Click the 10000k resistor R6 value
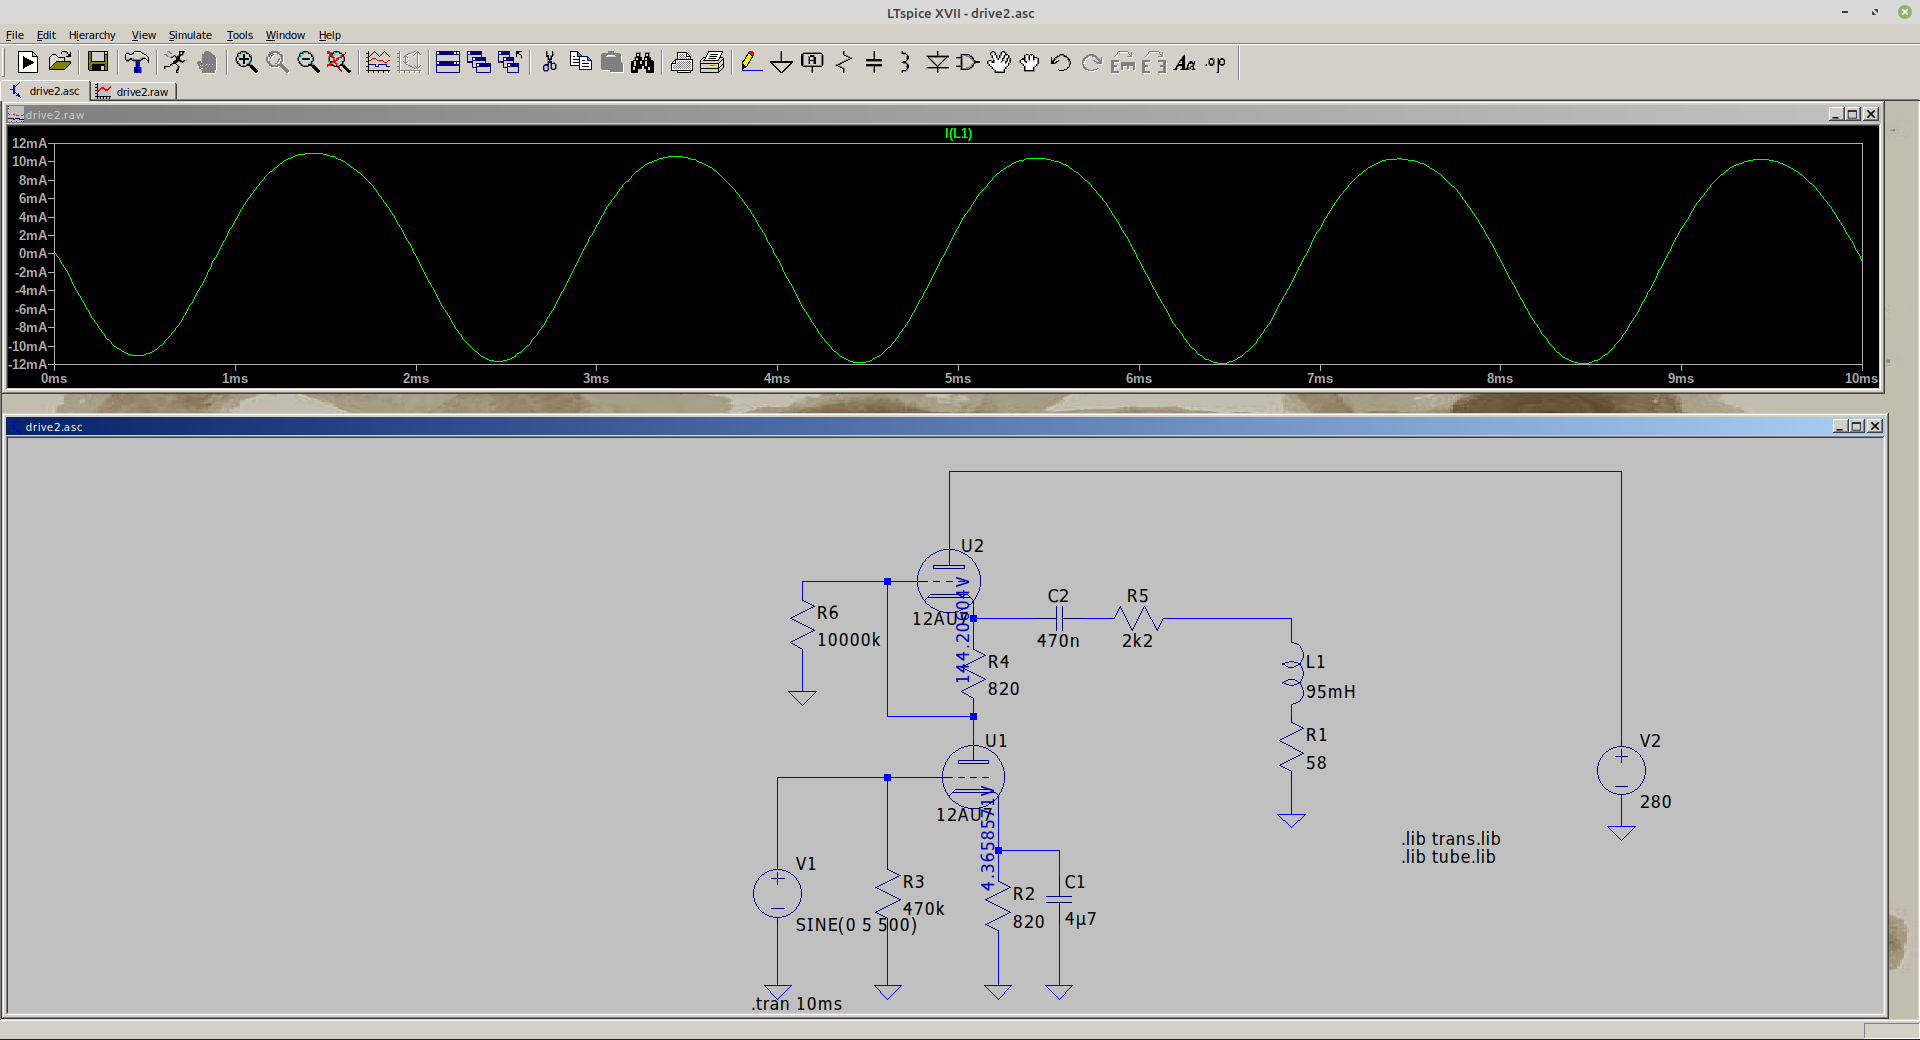Screen dimensions: 1920x1040 pyautogui.click(x=849, y=640)
